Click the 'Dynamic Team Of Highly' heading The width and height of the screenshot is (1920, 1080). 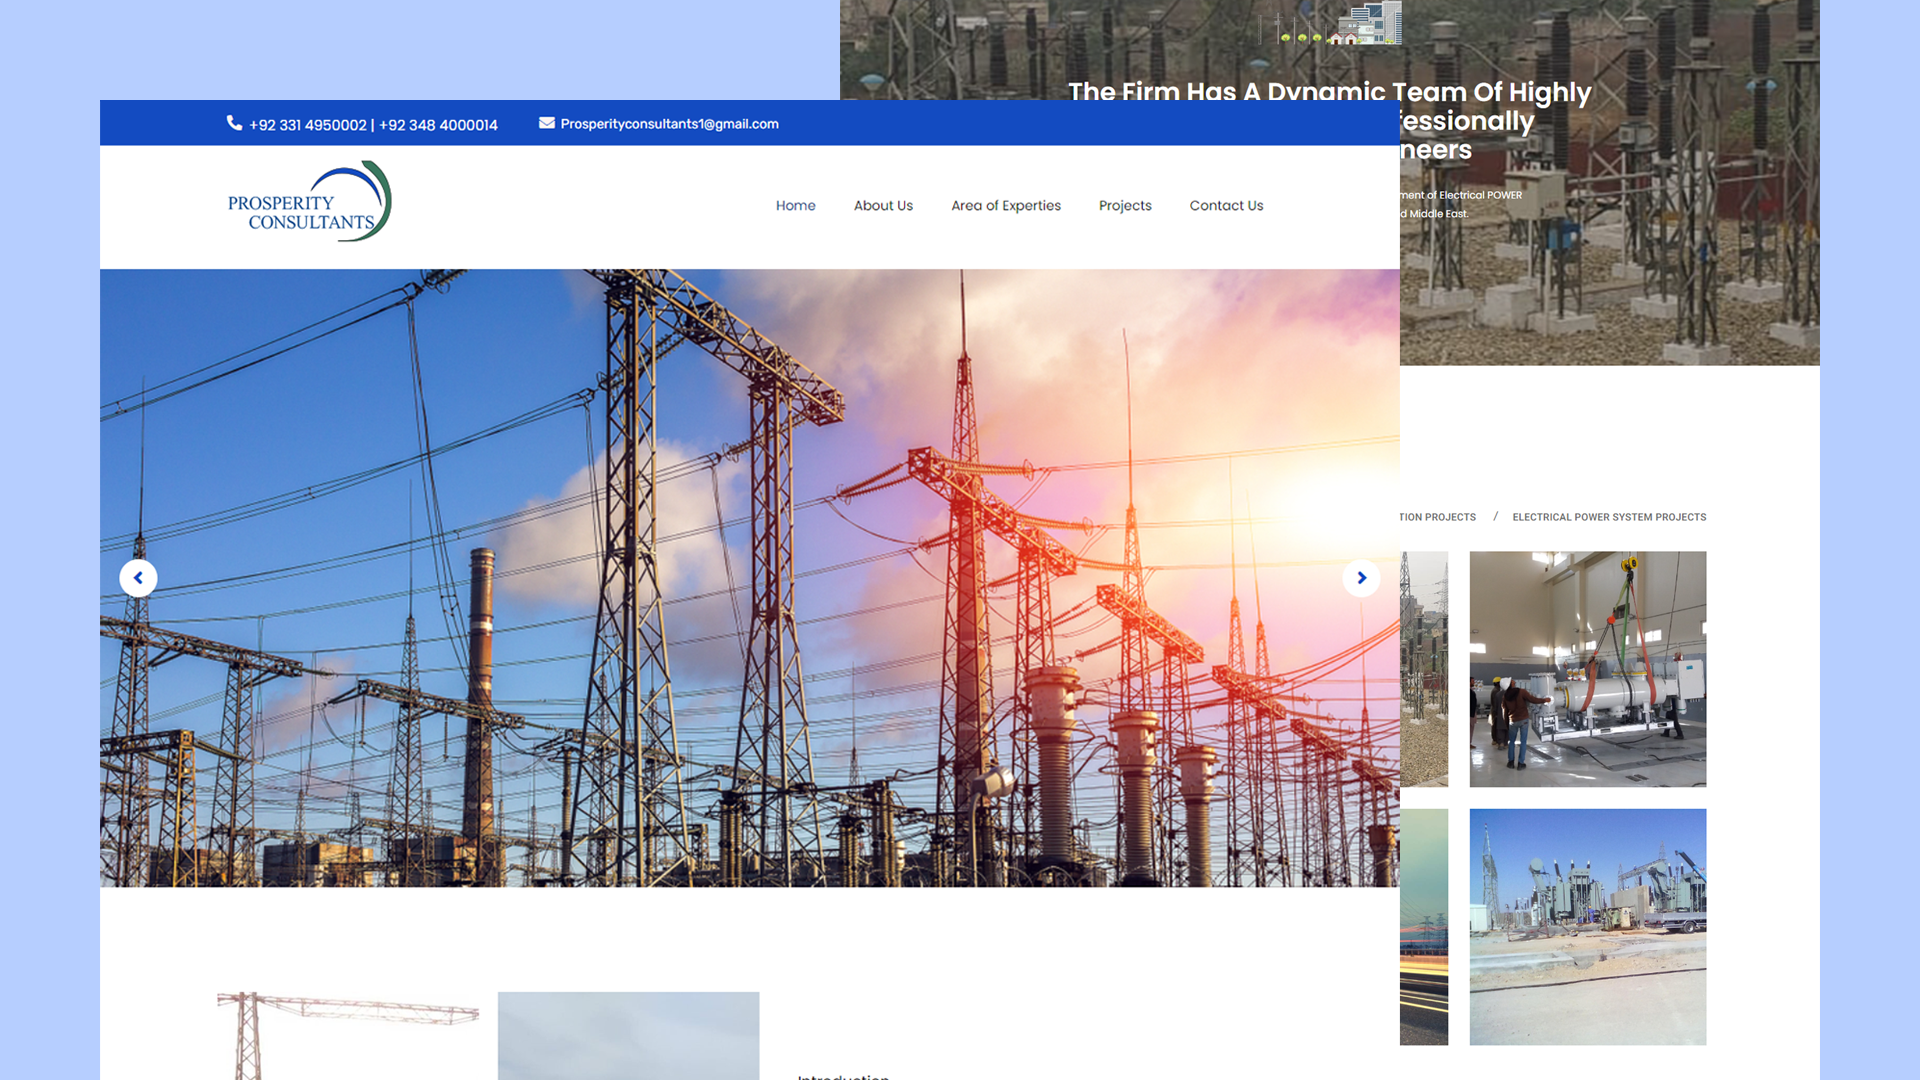click(1328, 92)
